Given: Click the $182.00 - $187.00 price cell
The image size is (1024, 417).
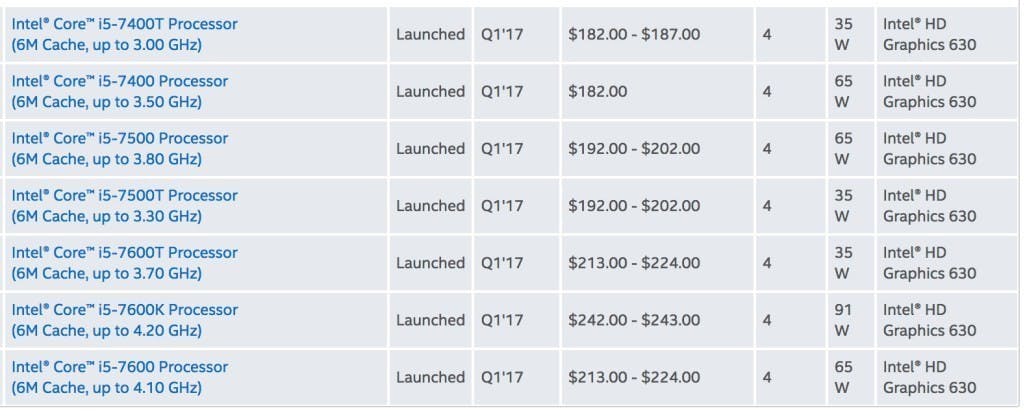Looking at the screenshot, I should pyautogui.click(x=634, y=34).
